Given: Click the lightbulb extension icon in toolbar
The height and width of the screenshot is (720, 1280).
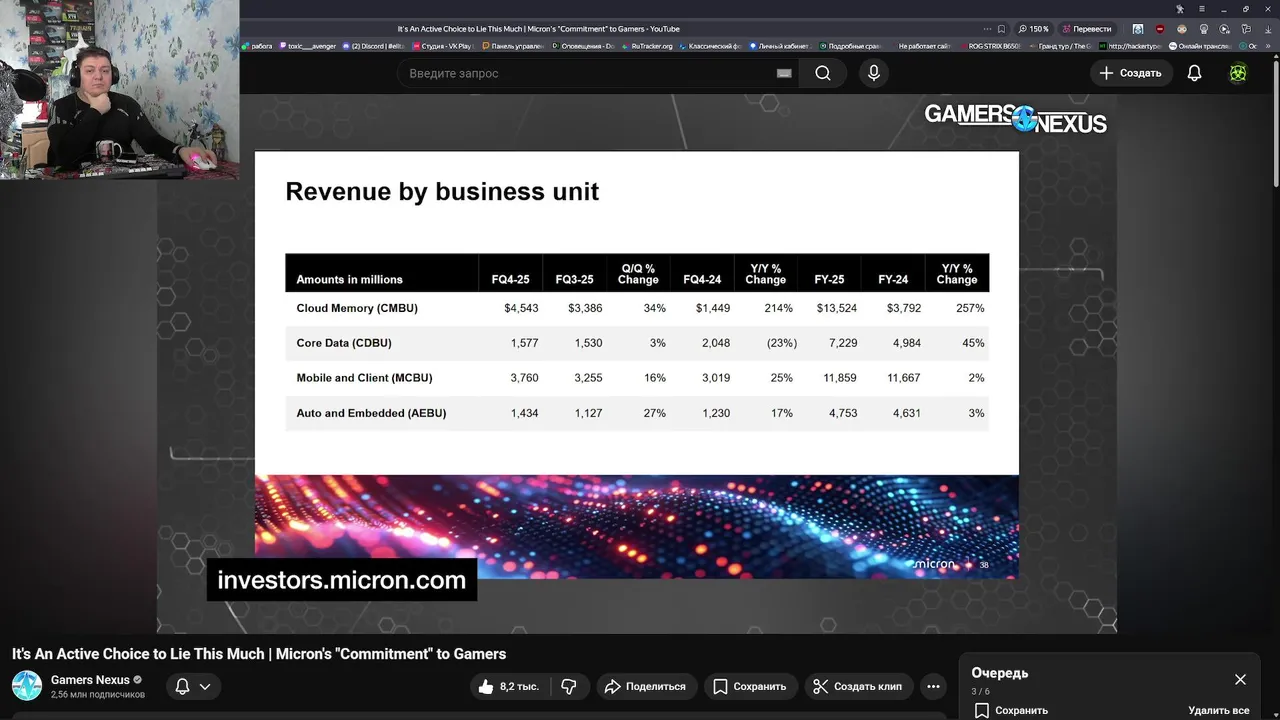Looking at the screenshot, I should click(x=1203, y=29).
